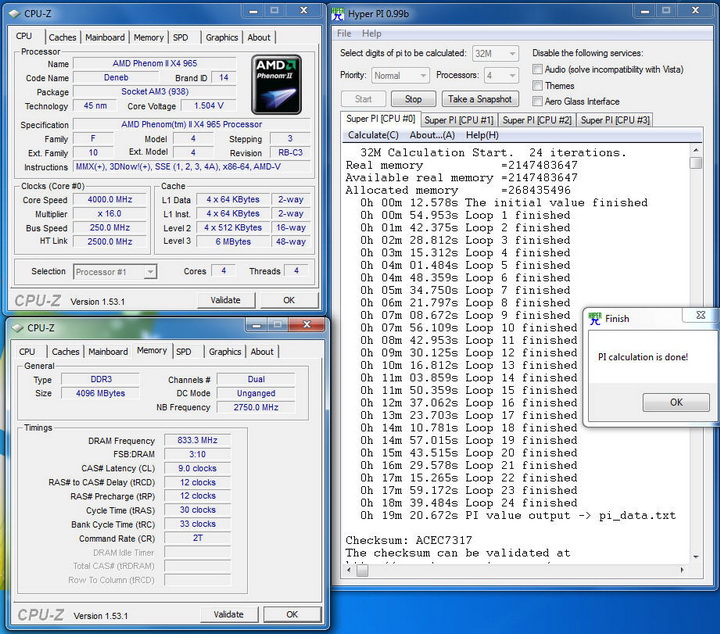
Task: Switch to Super PI [CPU #0] tab
Action: coord(380,119)
